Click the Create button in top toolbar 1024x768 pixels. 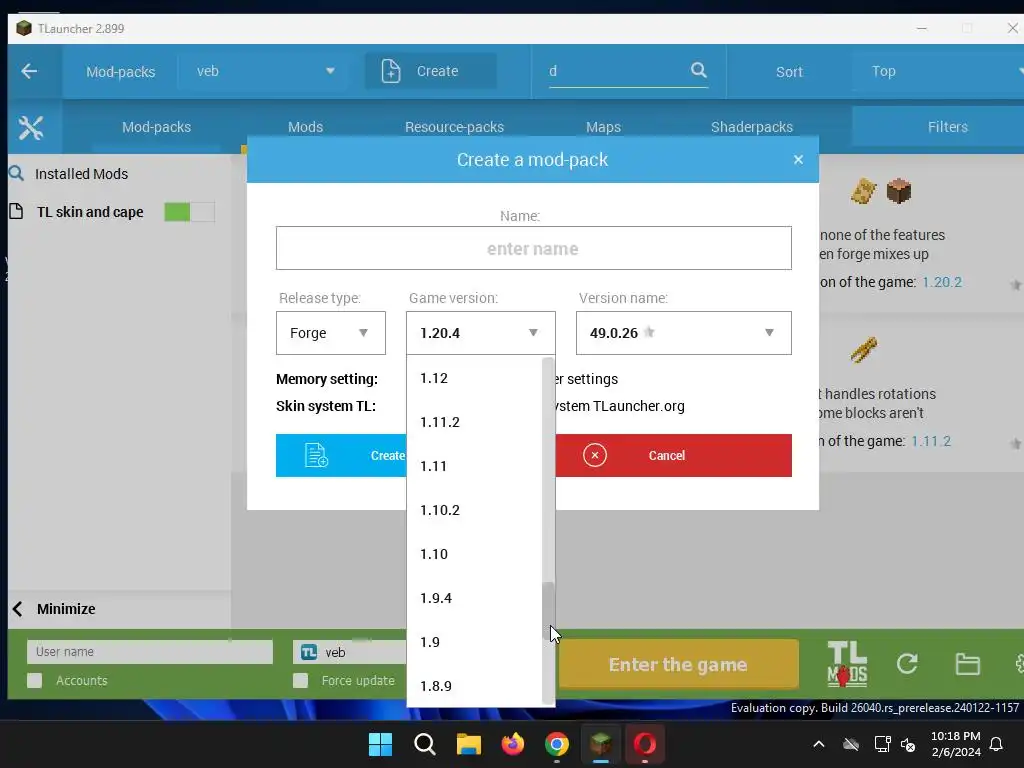[x=430, y=71]
